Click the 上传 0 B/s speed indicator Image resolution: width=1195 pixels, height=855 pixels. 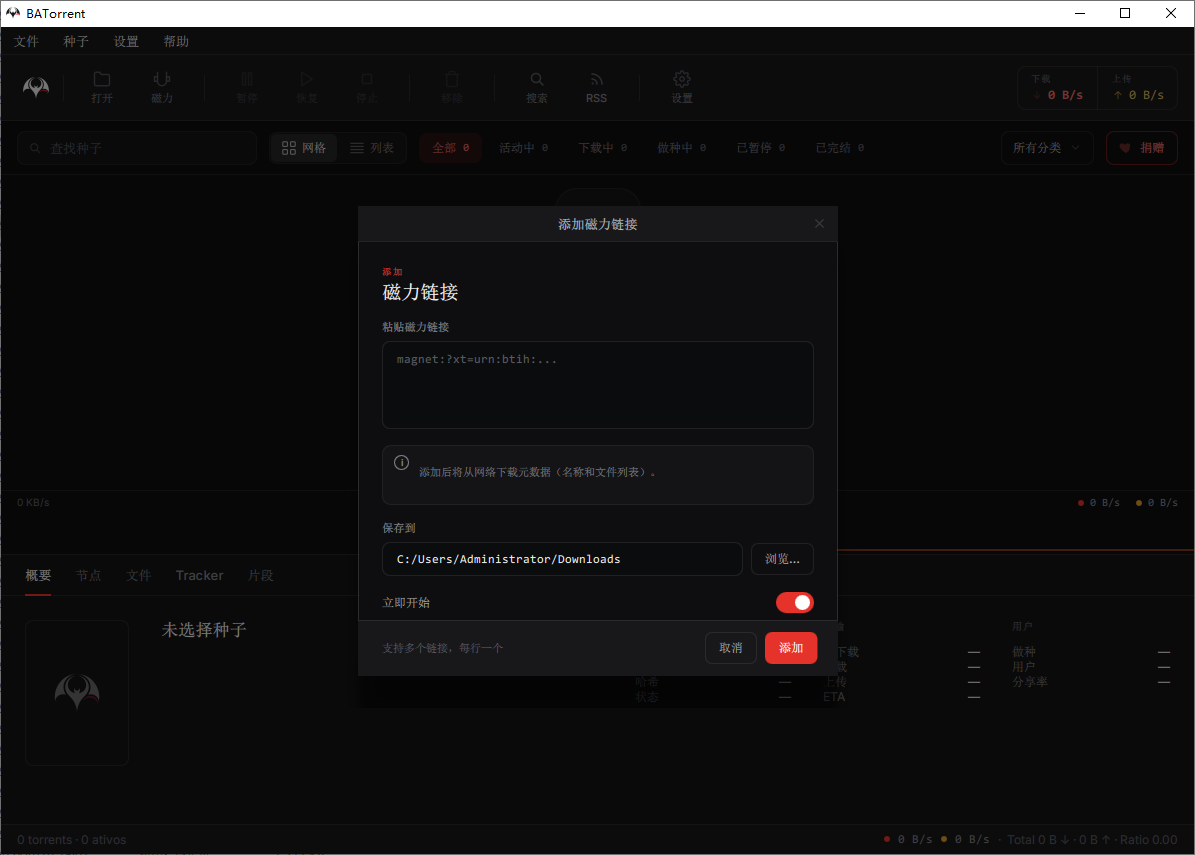(x=1138, y=88)
